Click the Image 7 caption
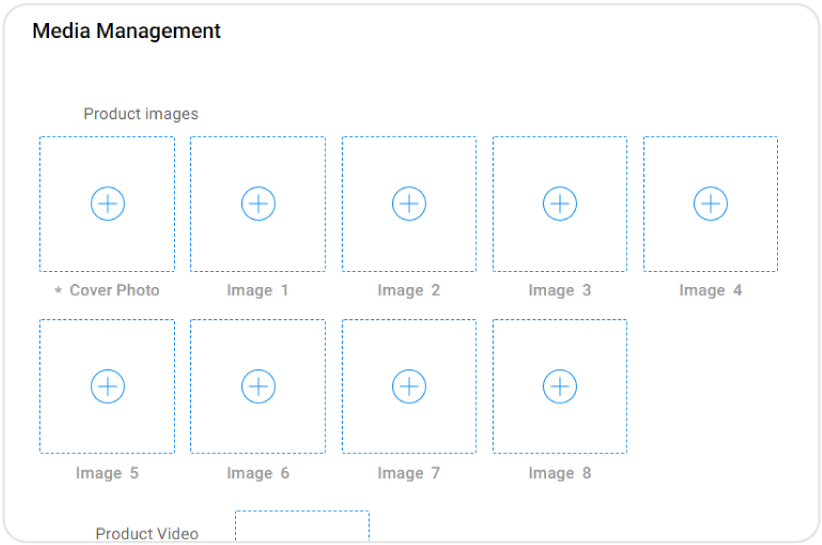The width and height of the screenshot is (822, 545). click(x=408, y=473)
